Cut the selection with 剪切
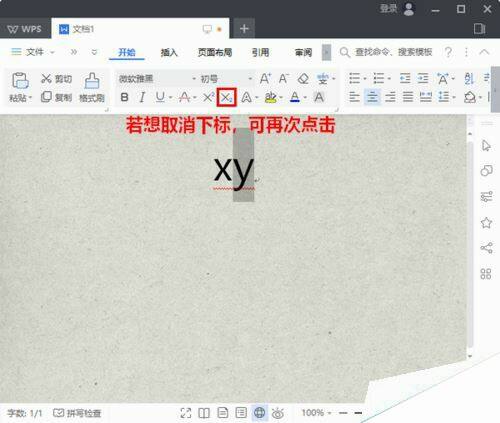The image size is (500, 423). point(56,79)
